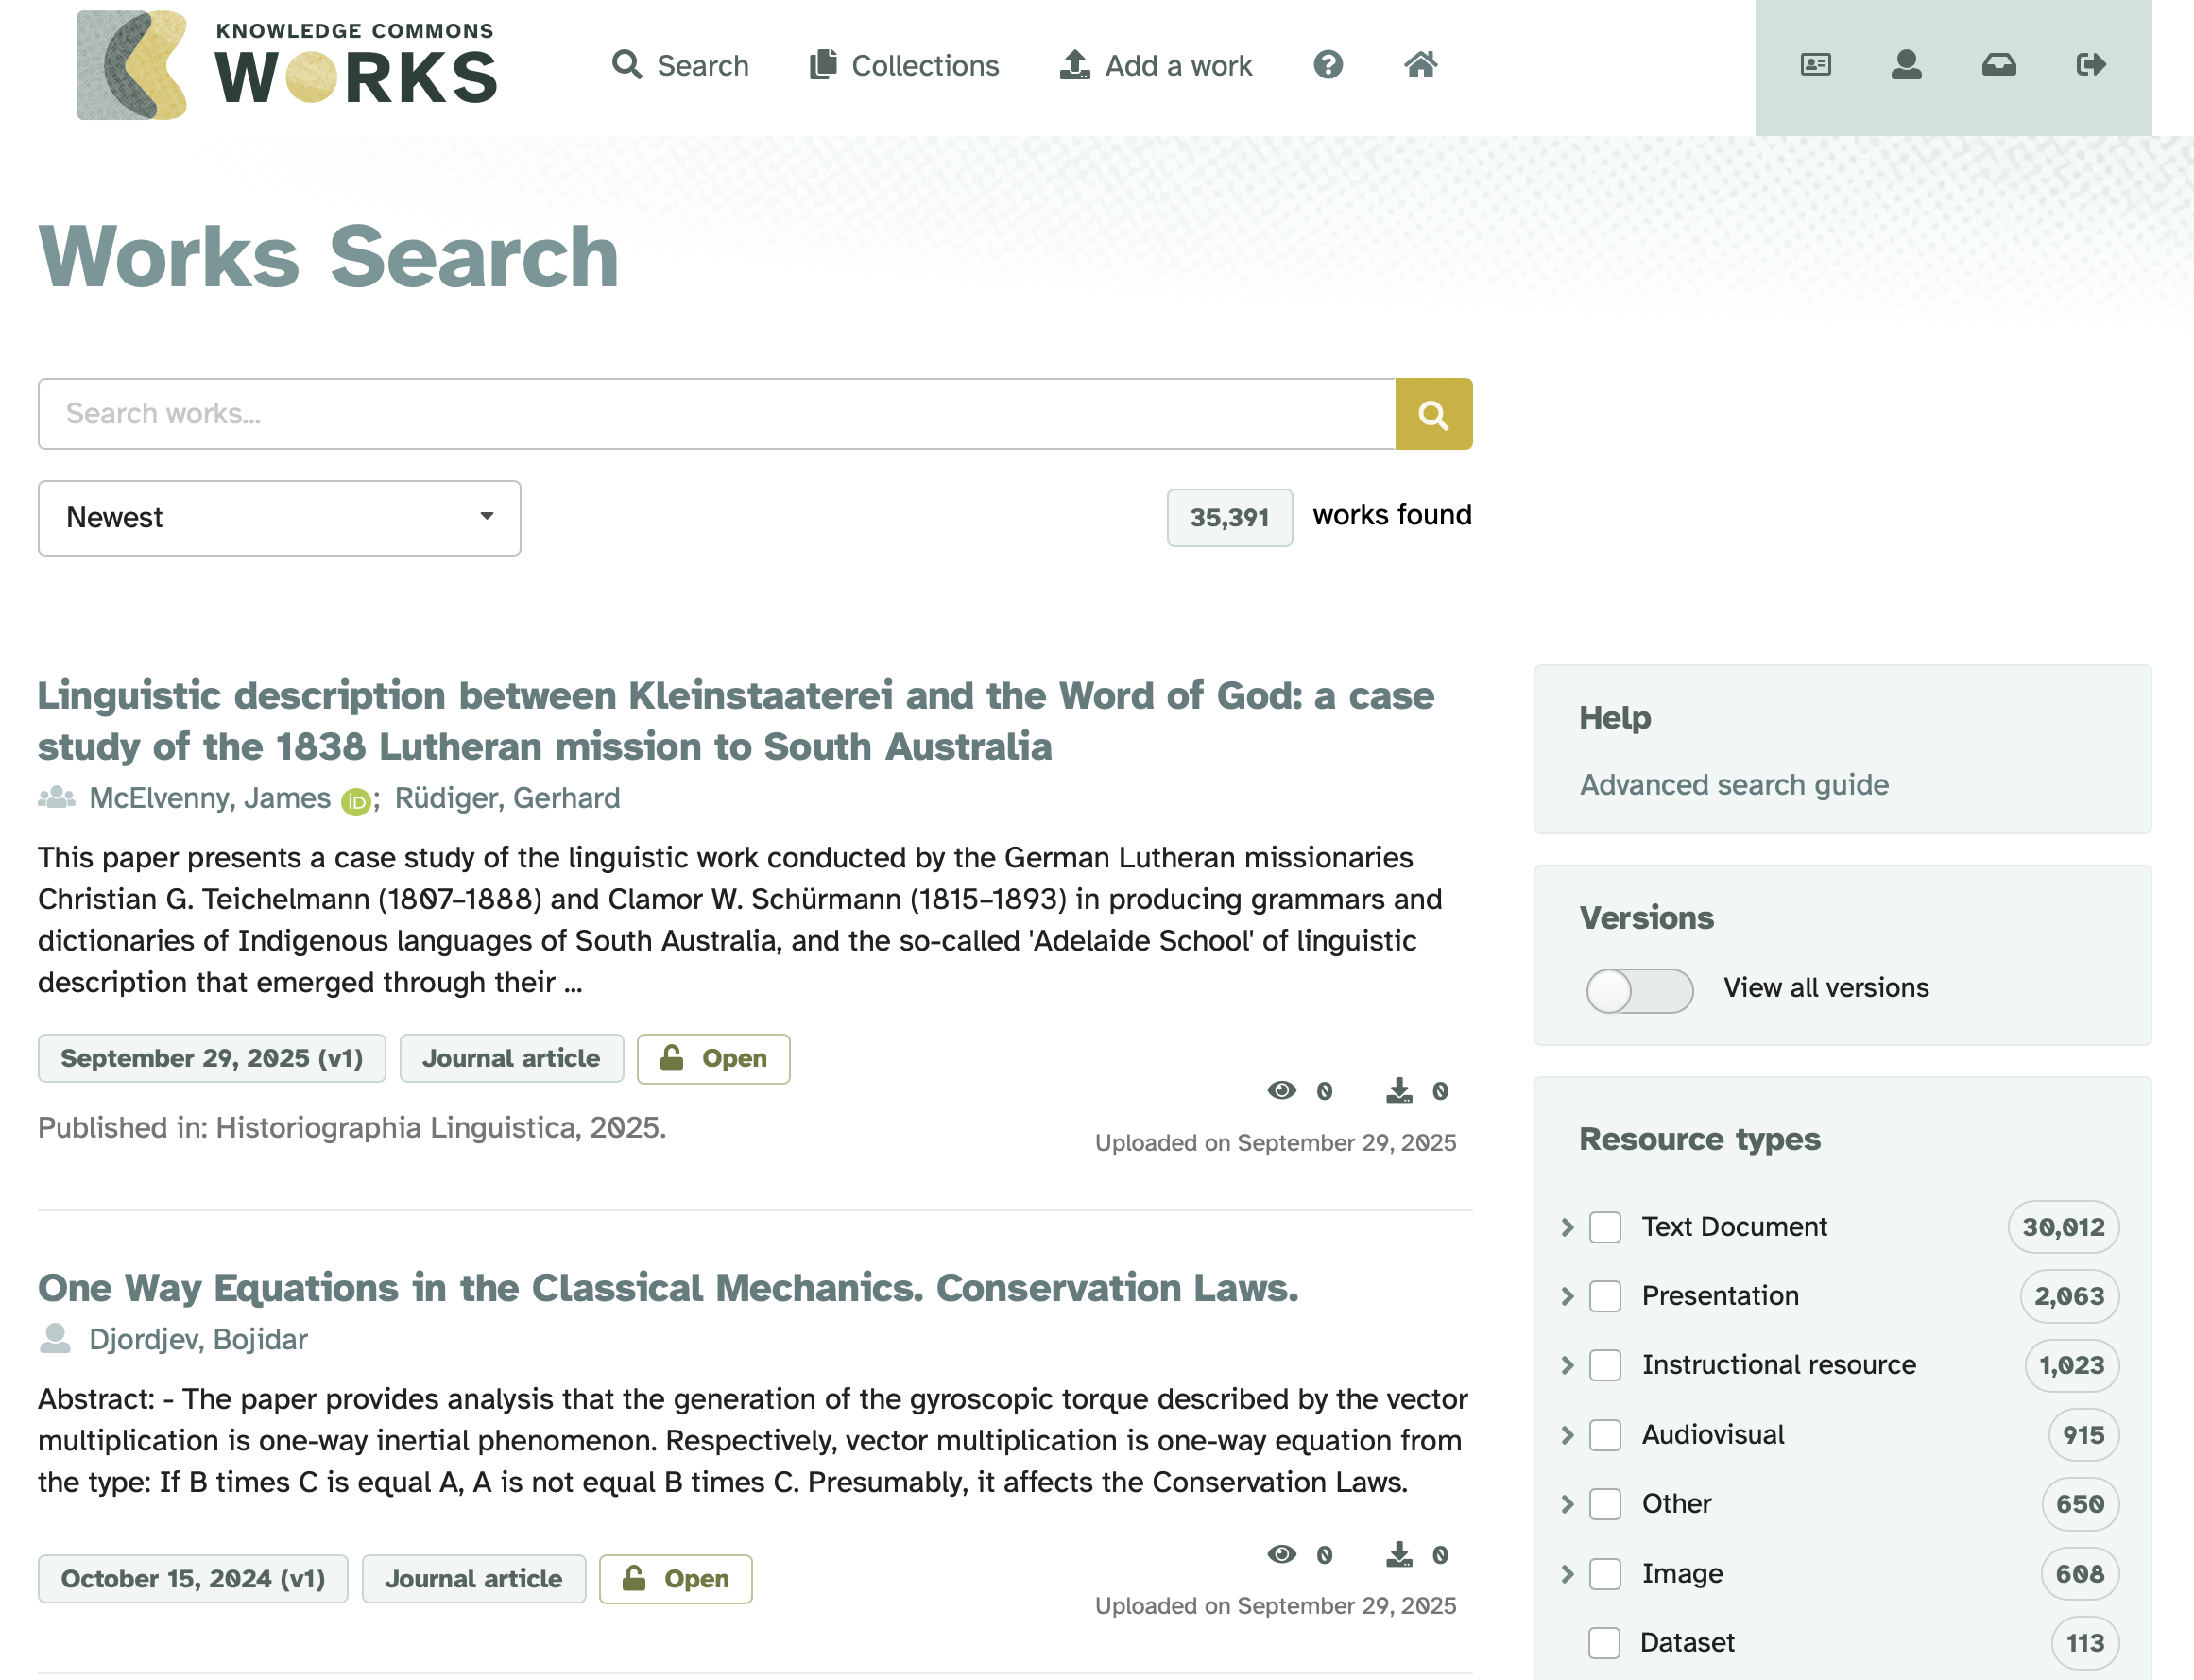Open the Advanced search guide link
Image resolution: width=2194 pixels, height=1680 pixels.
point(1733,785)
